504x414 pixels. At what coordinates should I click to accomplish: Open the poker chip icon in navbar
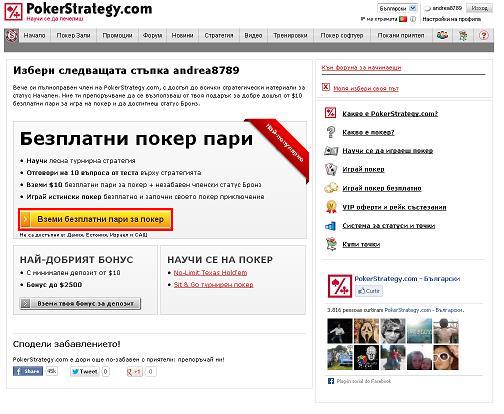point(12,35)
